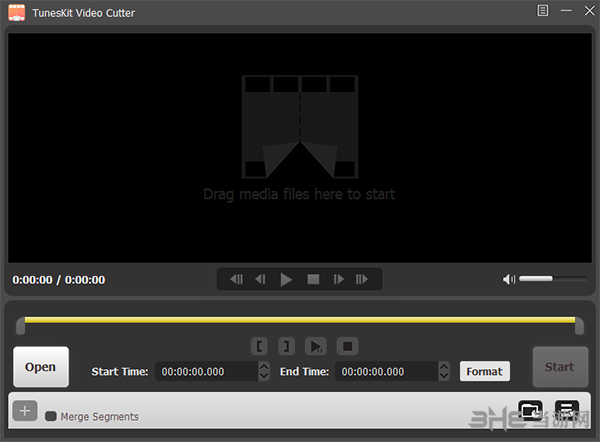This screenshot has height=442, width=600.
Task: Click the End Time spinner arrows
Action: click(443, 371)
